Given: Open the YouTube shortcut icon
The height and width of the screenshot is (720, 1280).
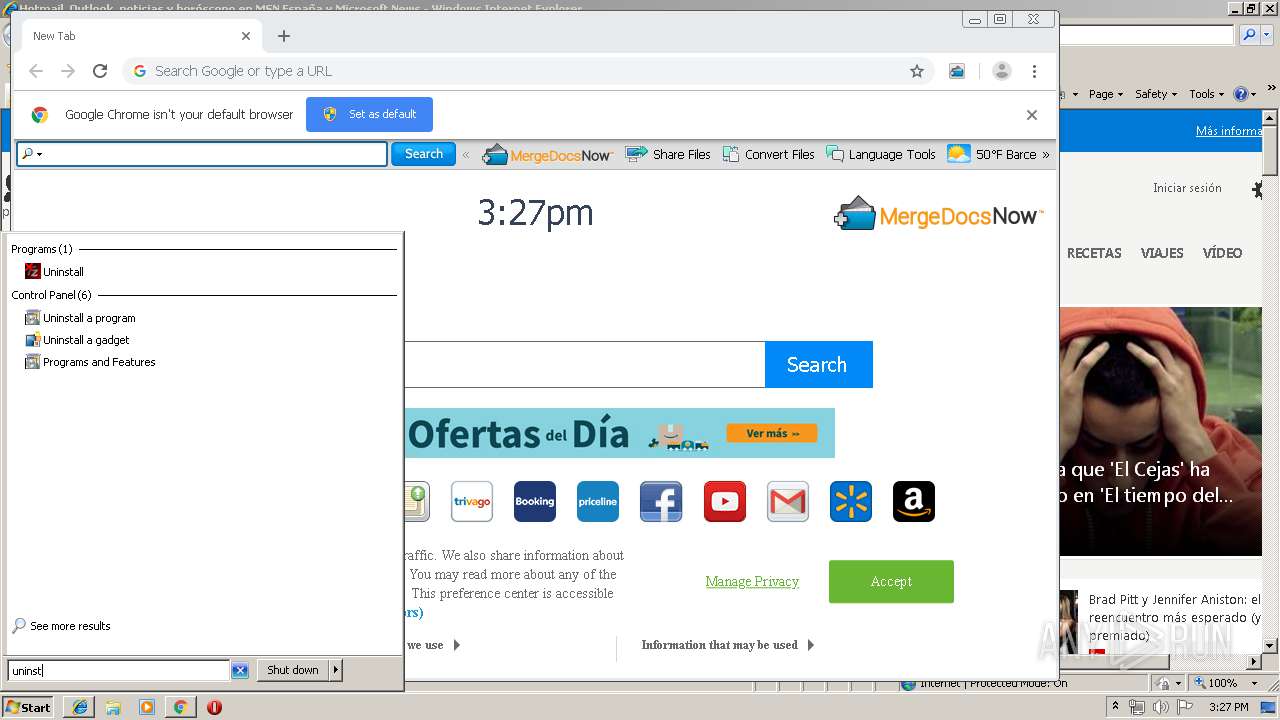Looking at the screenshot, I should [725, 502].
